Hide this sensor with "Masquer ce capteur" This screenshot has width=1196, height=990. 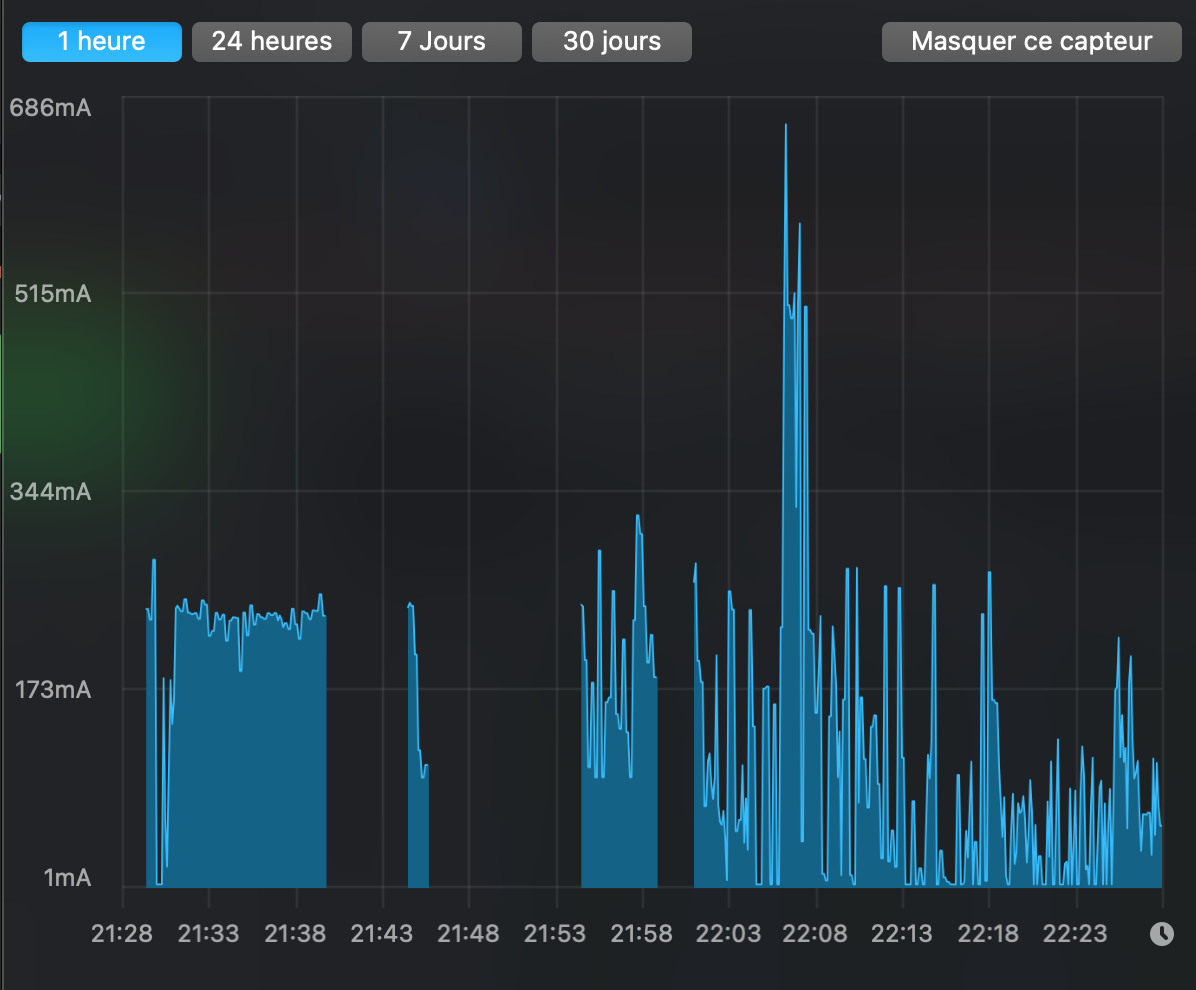[x=1030, y=41]
